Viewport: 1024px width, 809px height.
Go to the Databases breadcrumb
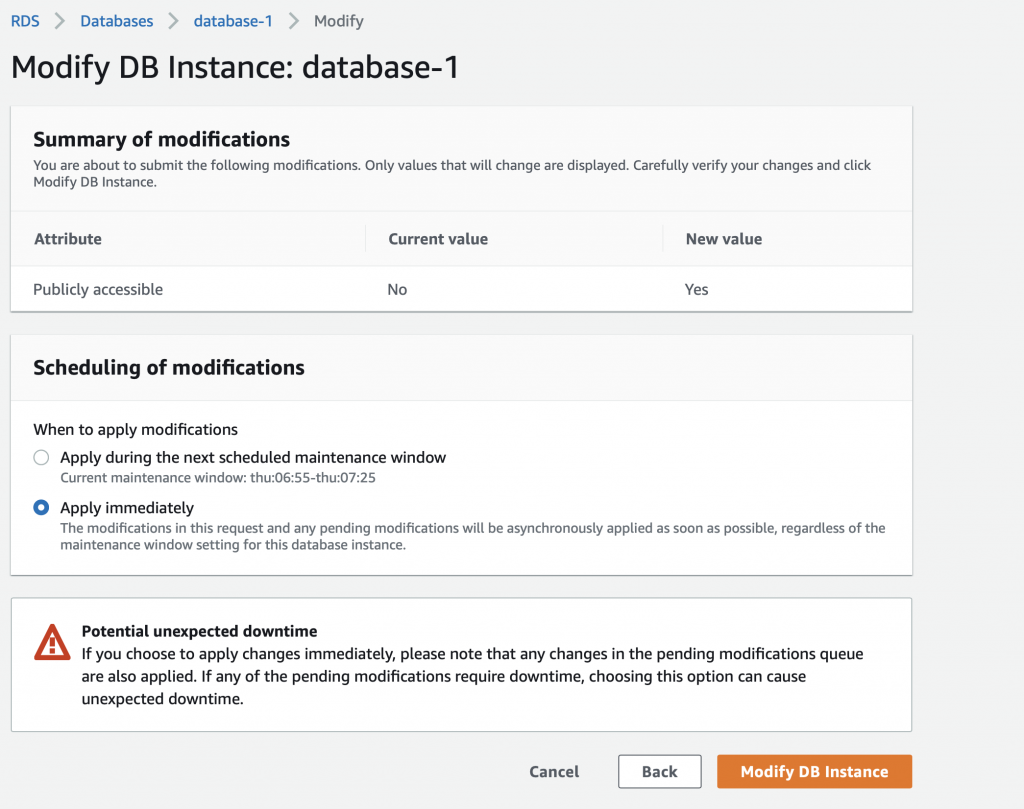click(116, 21)
